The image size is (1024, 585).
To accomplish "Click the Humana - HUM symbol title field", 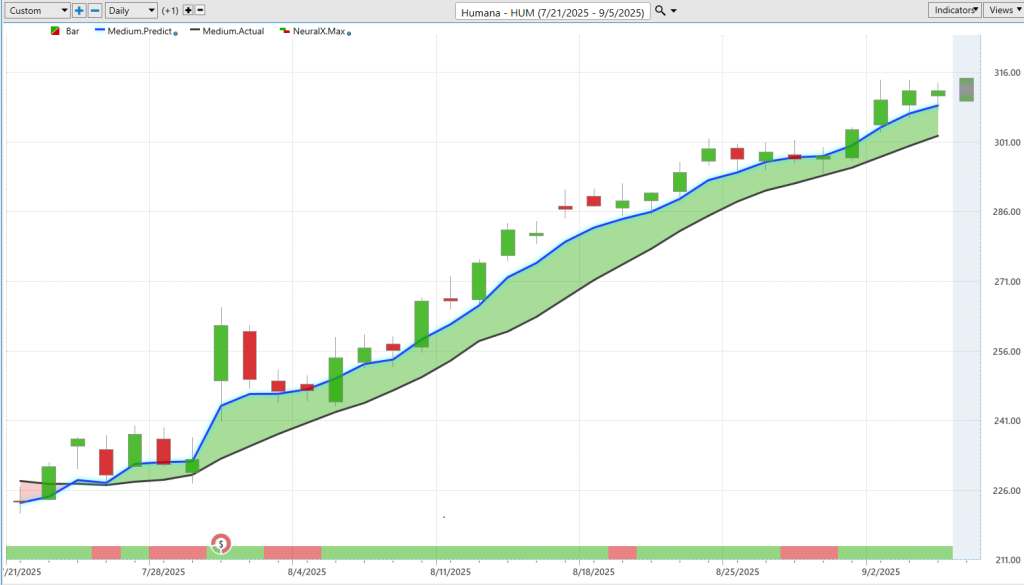I will (552, 11).
